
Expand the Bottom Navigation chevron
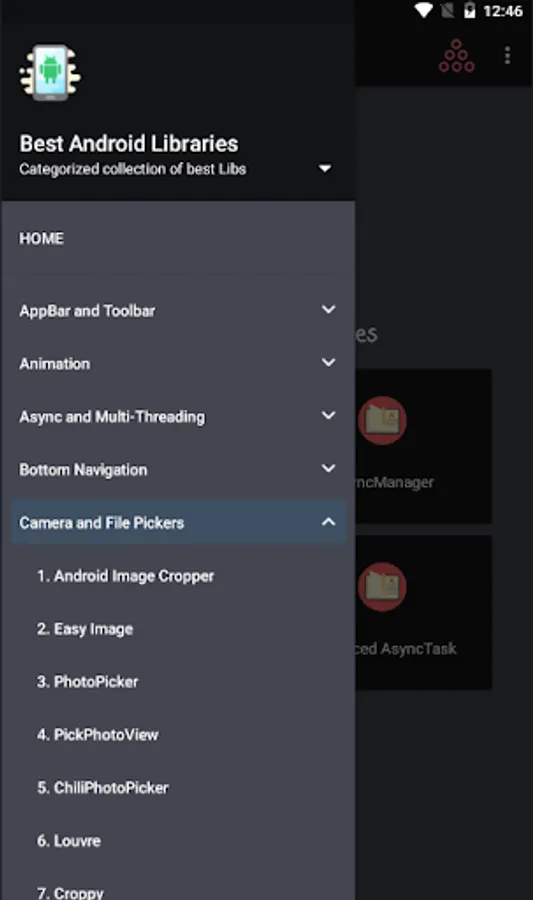pos(328,468)
